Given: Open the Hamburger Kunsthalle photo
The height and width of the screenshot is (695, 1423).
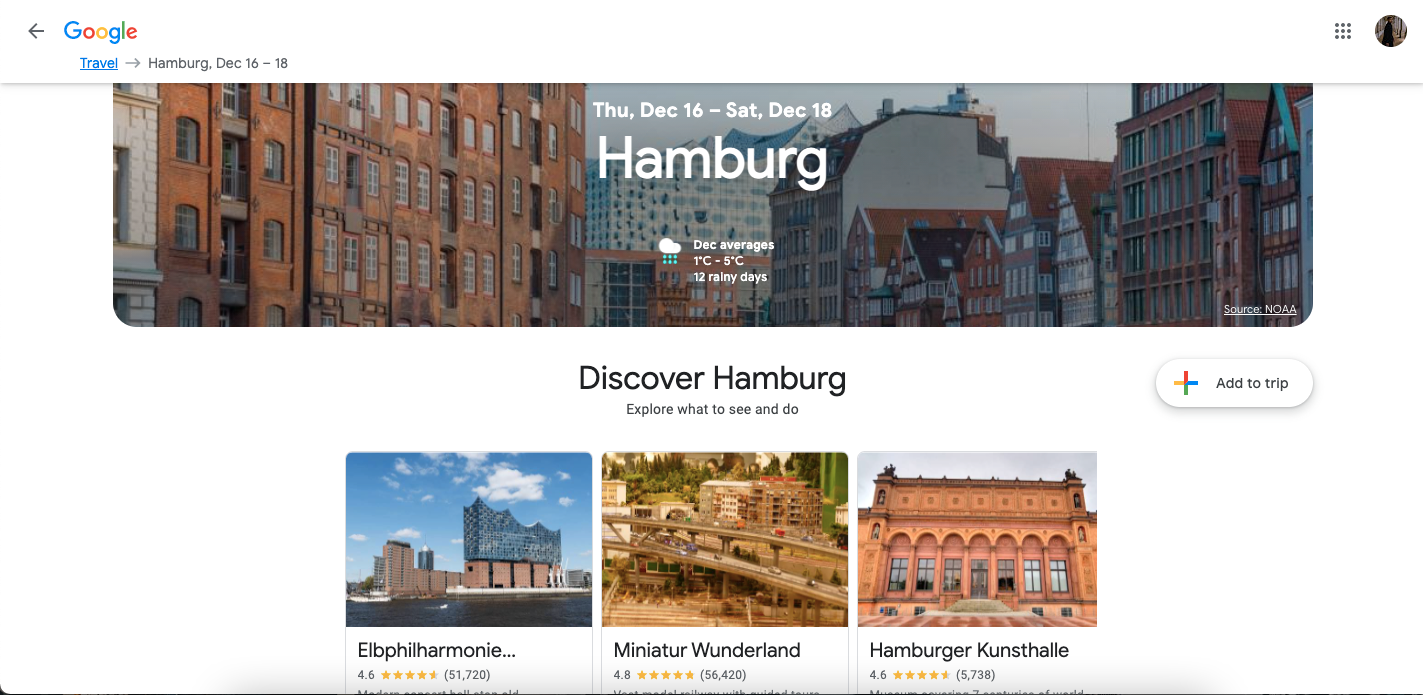Looking at the screenshot, I should click(x=977, y=539).
